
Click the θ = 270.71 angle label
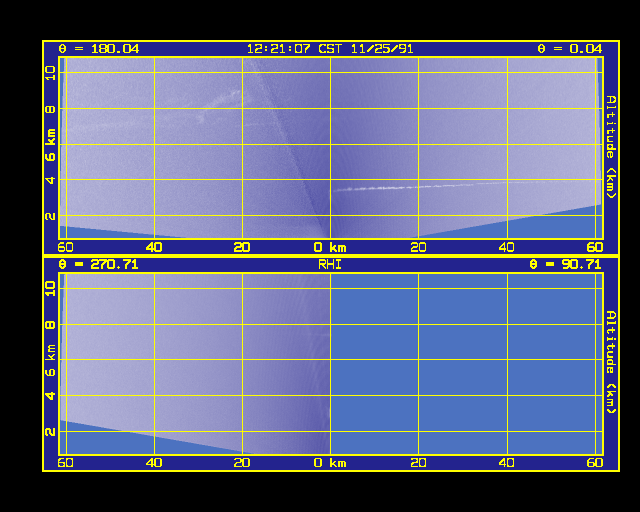click(98, 265)
